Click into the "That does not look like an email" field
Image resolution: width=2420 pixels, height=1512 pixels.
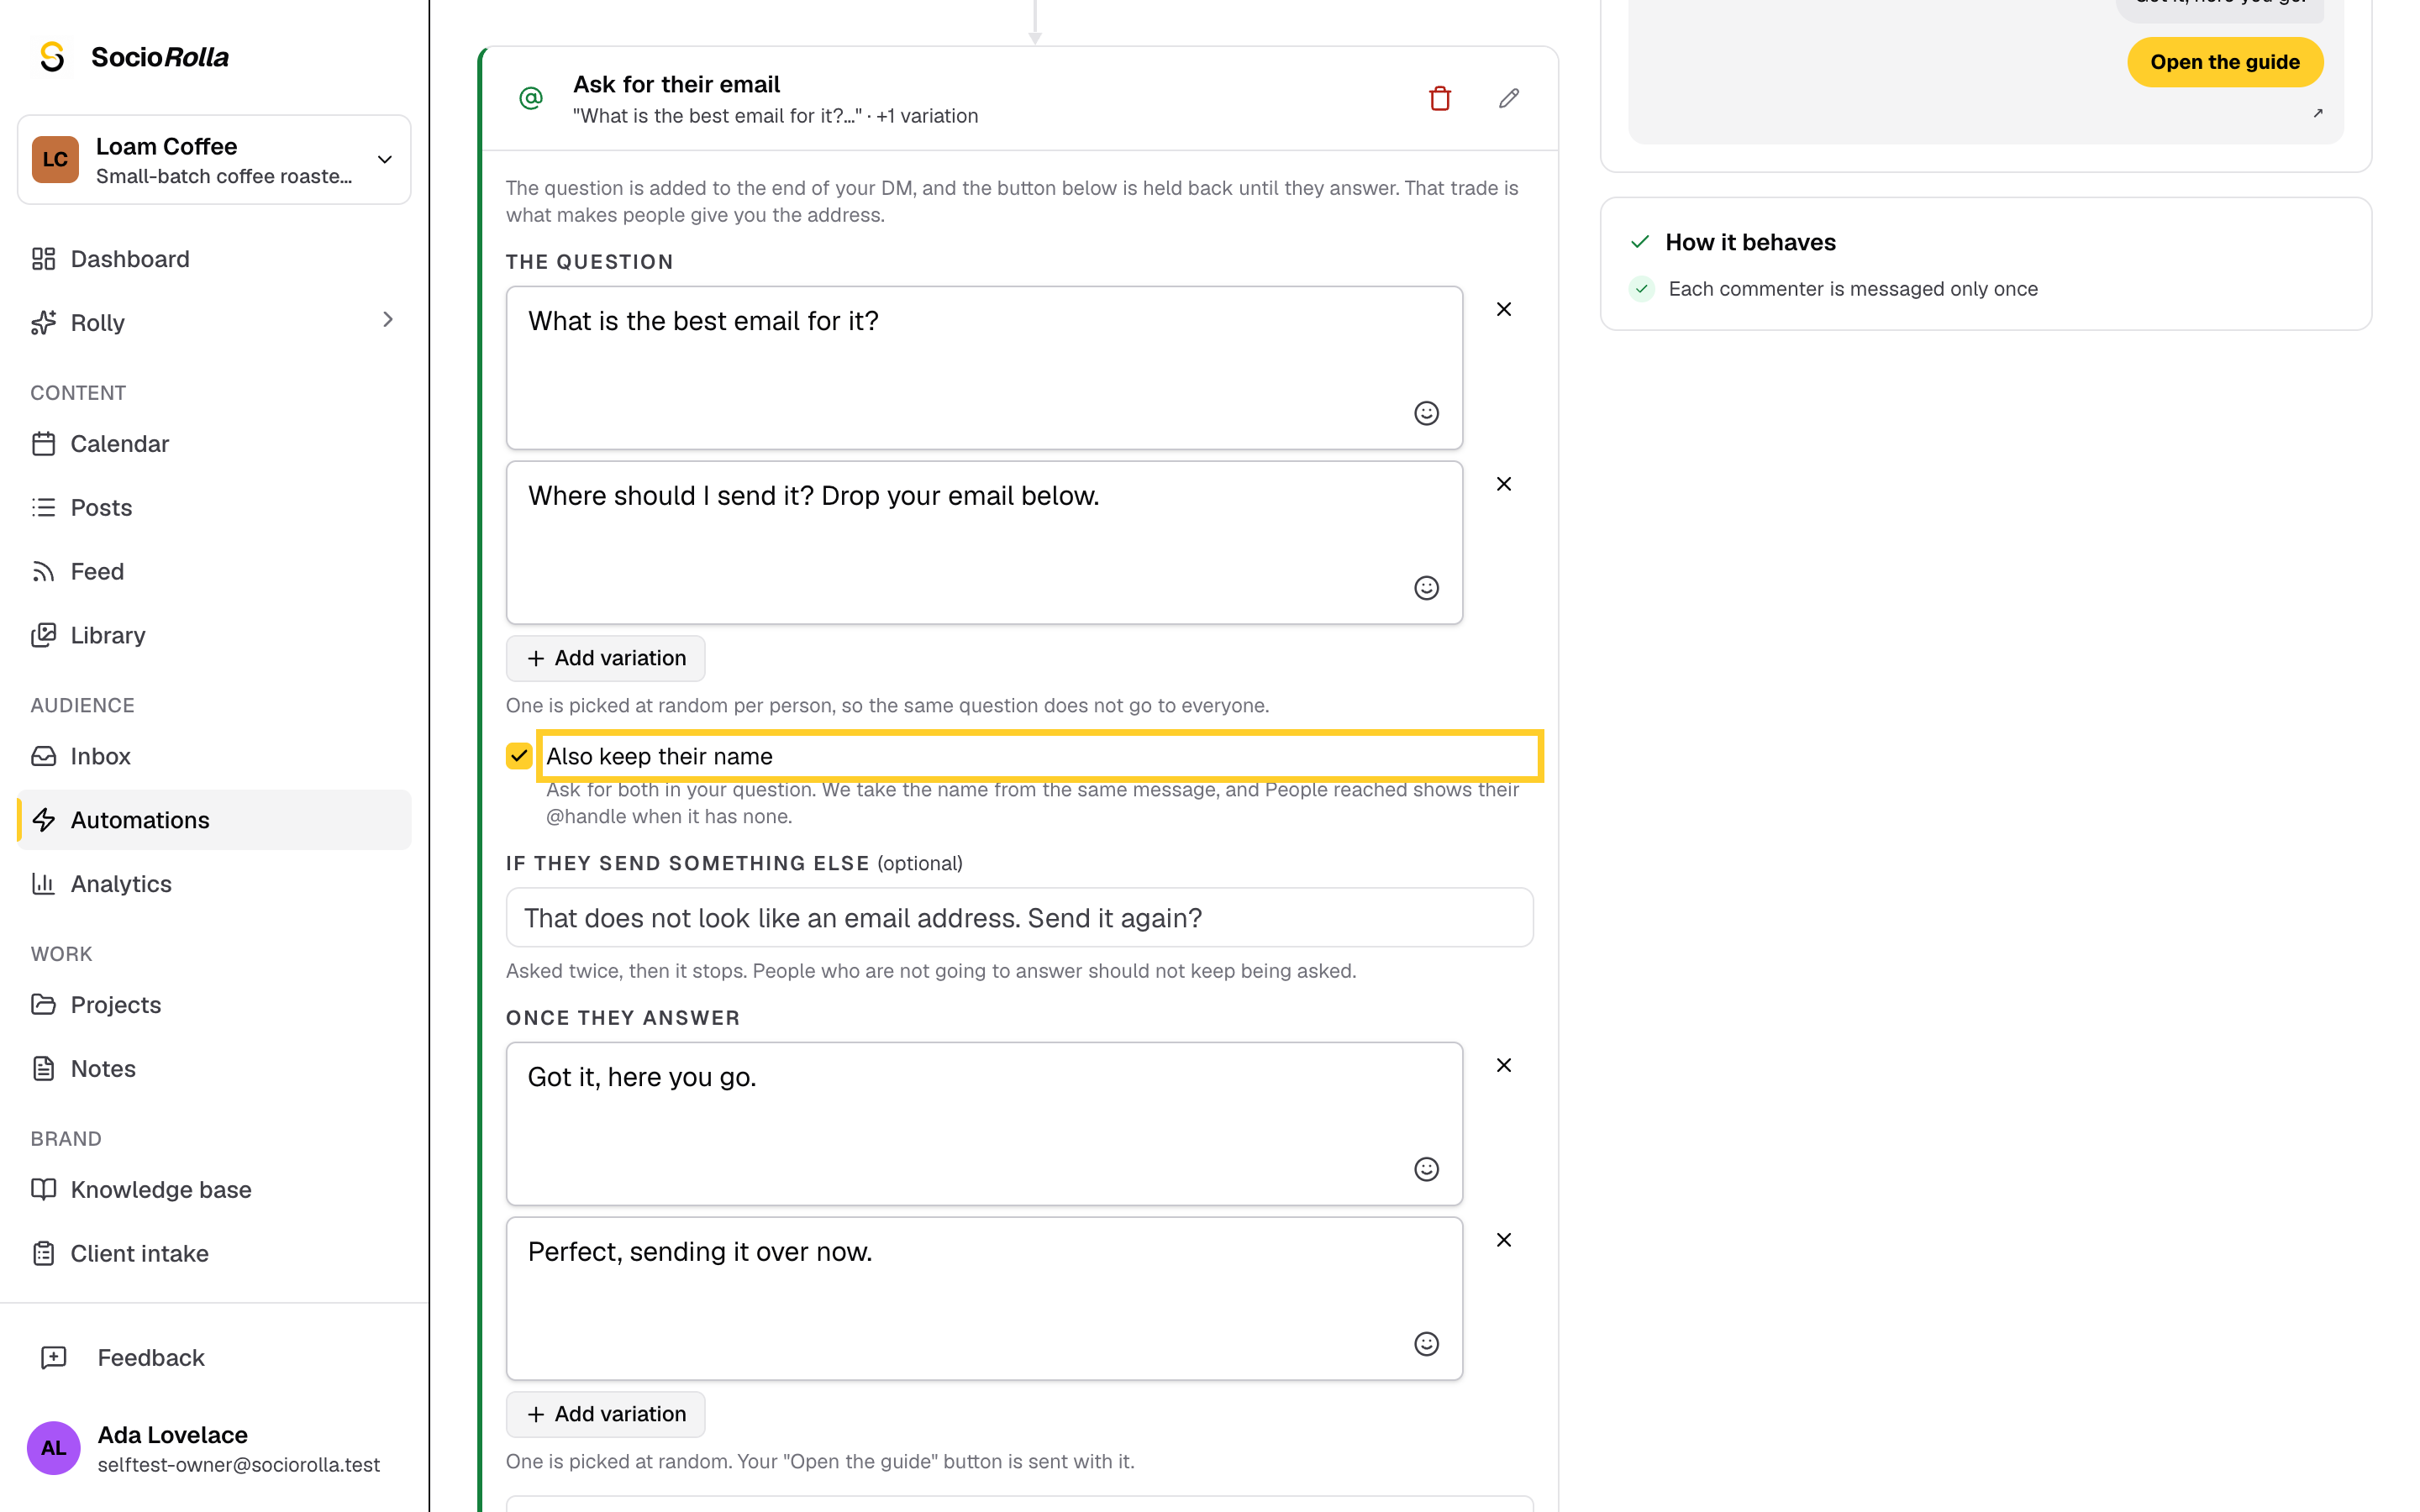1019,918
